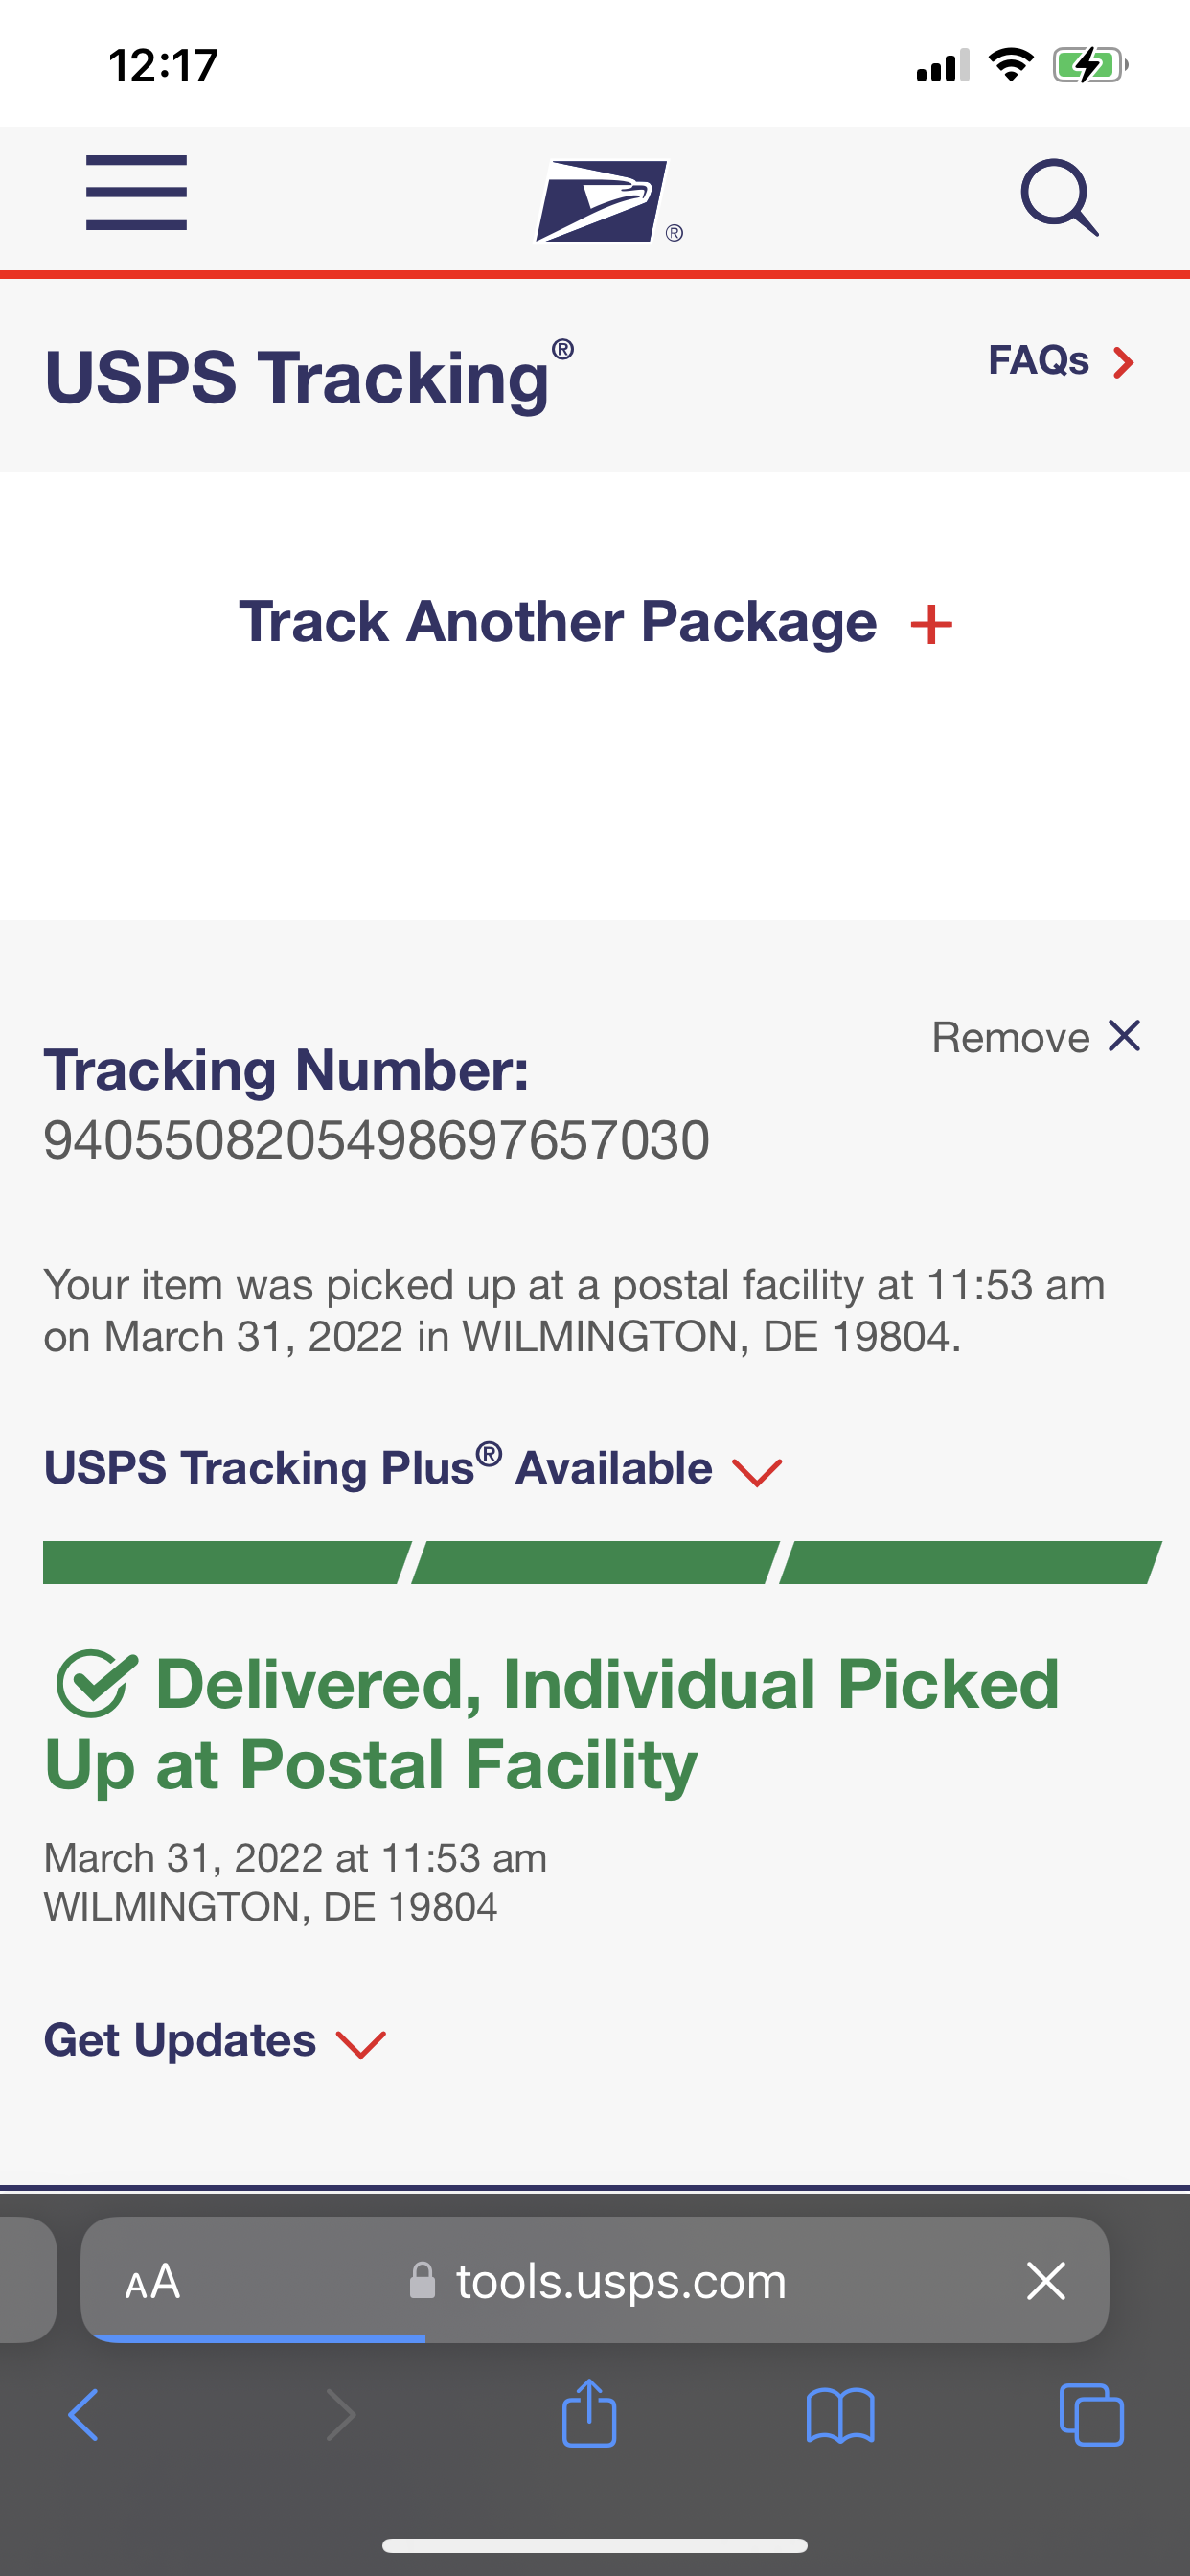Tap Safari's back arrow
The image size is (1190, 2576).
pos(84,2415)
